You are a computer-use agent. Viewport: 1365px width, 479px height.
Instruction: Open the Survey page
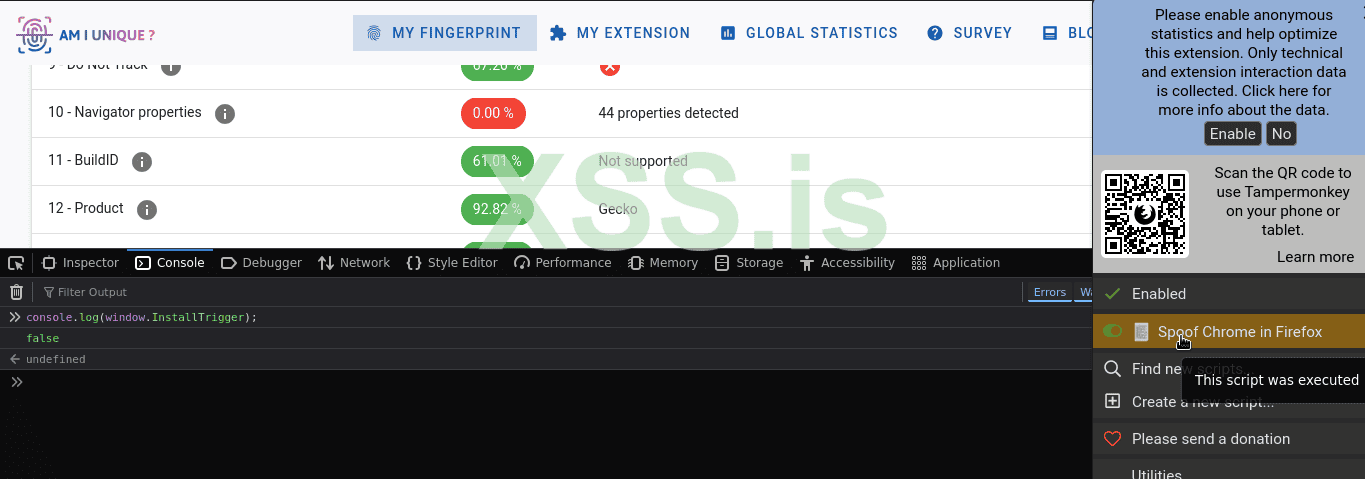[x=969, y=33]
